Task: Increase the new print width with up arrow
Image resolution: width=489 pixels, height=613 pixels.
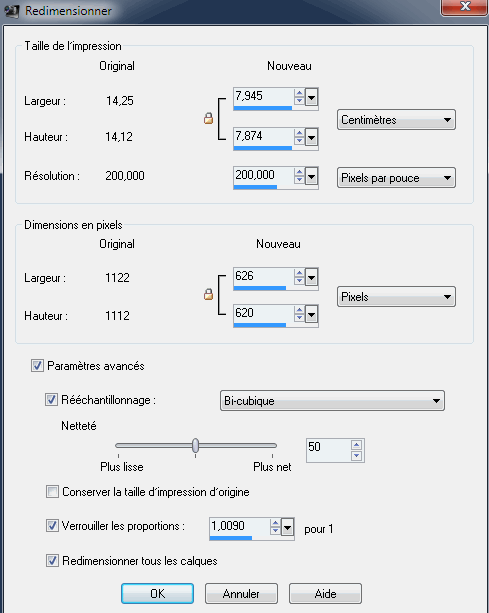Action: click(299, 93)
